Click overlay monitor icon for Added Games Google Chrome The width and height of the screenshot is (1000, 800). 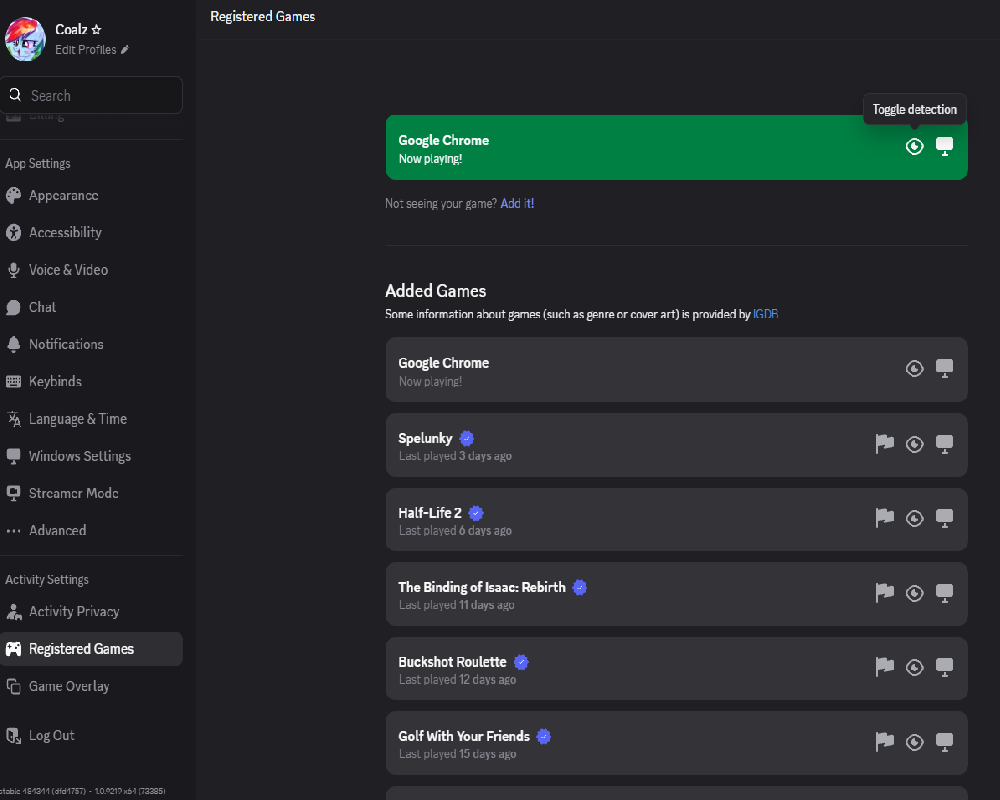coord(944,368)
